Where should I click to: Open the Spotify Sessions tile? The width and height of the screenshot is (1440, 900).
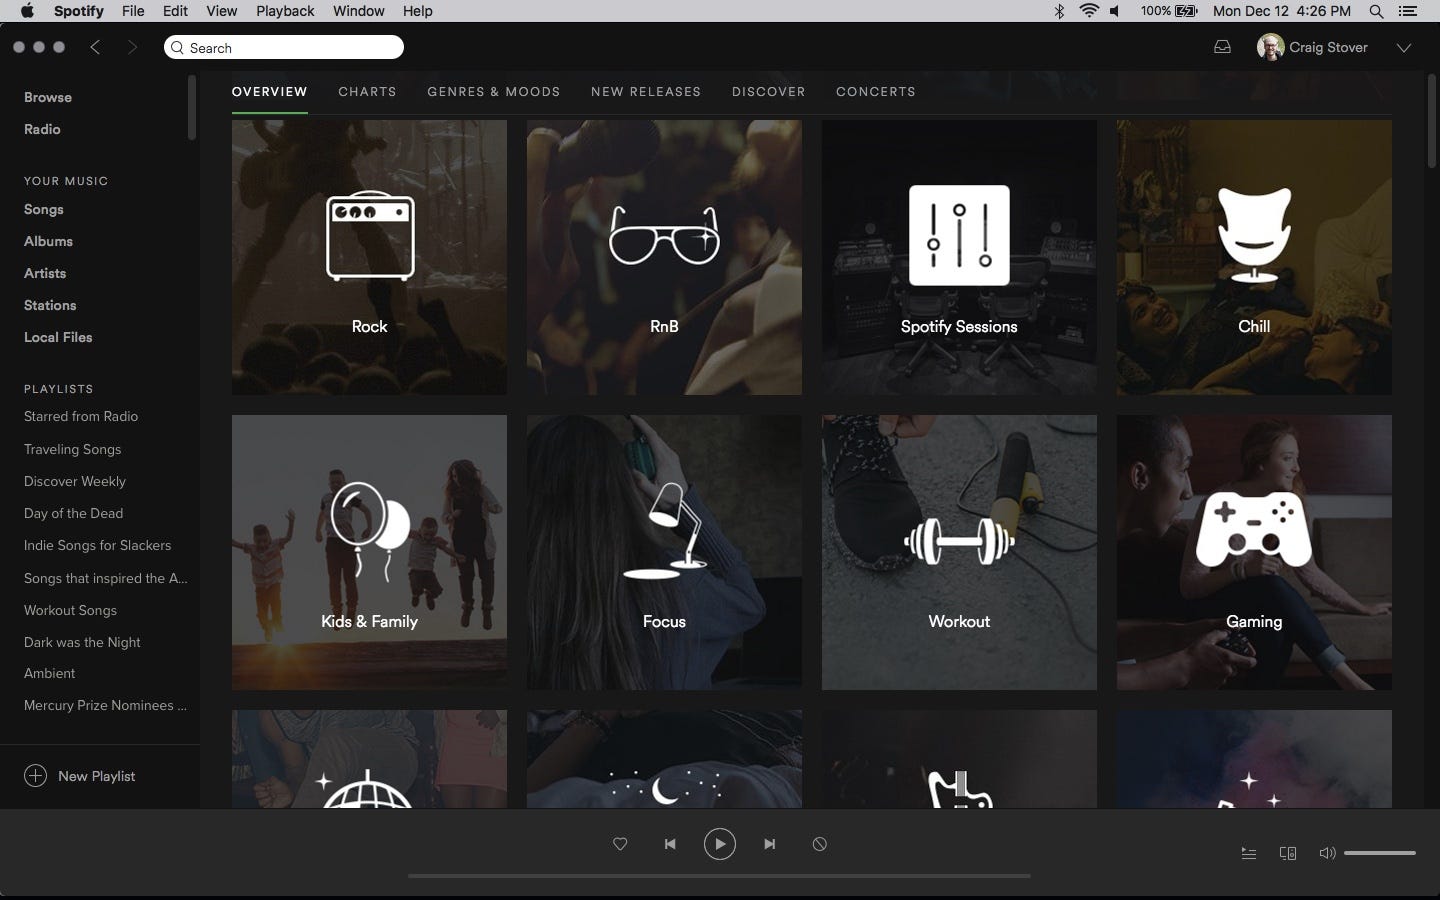[x=959, y=257]
